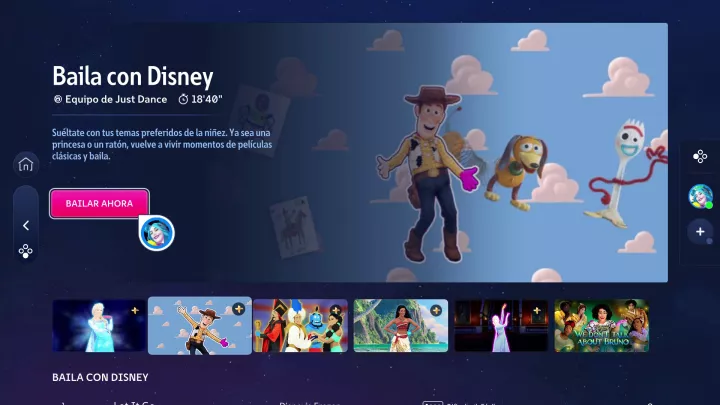Click the playlist description paragraph
The width and height of the screenshot is (720, 405).
[x=162, y=145]
